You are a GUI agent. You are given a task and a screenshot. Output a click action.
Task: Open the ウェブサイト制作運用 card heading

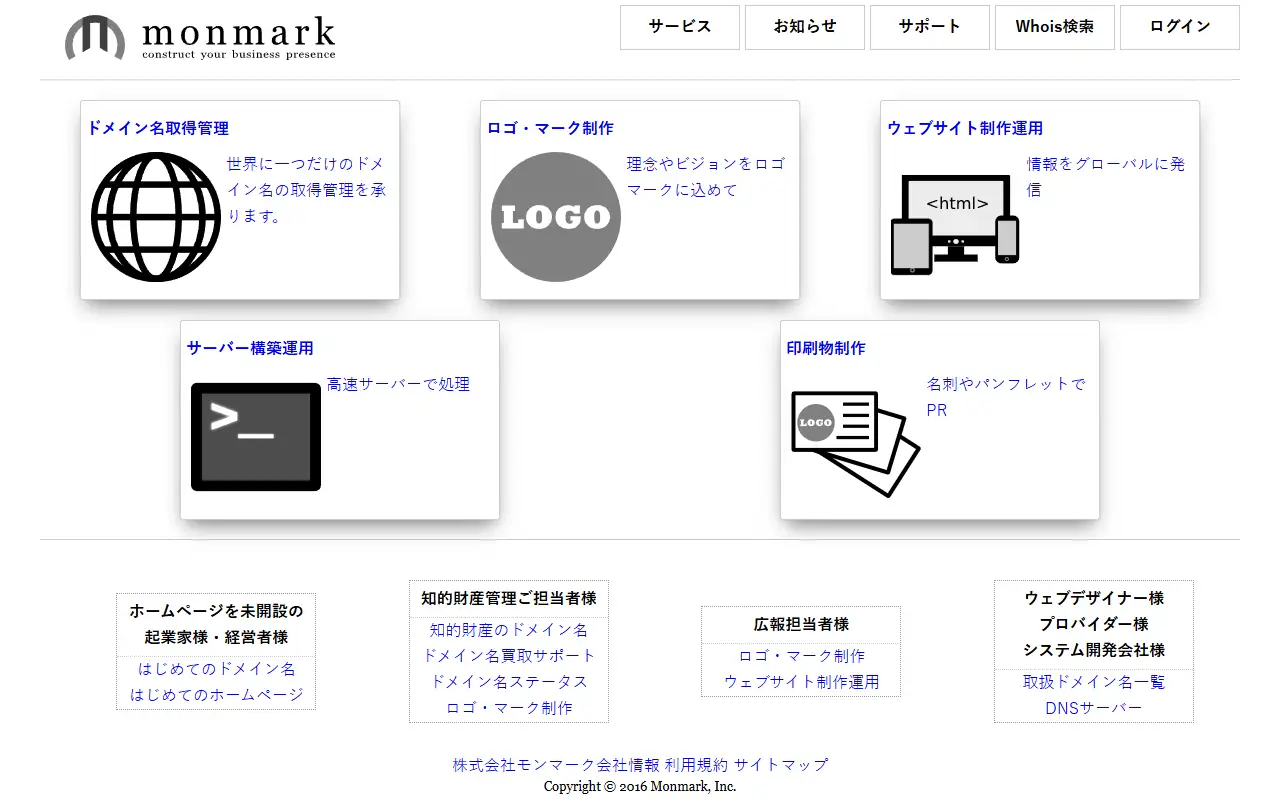tap(965, 128)
